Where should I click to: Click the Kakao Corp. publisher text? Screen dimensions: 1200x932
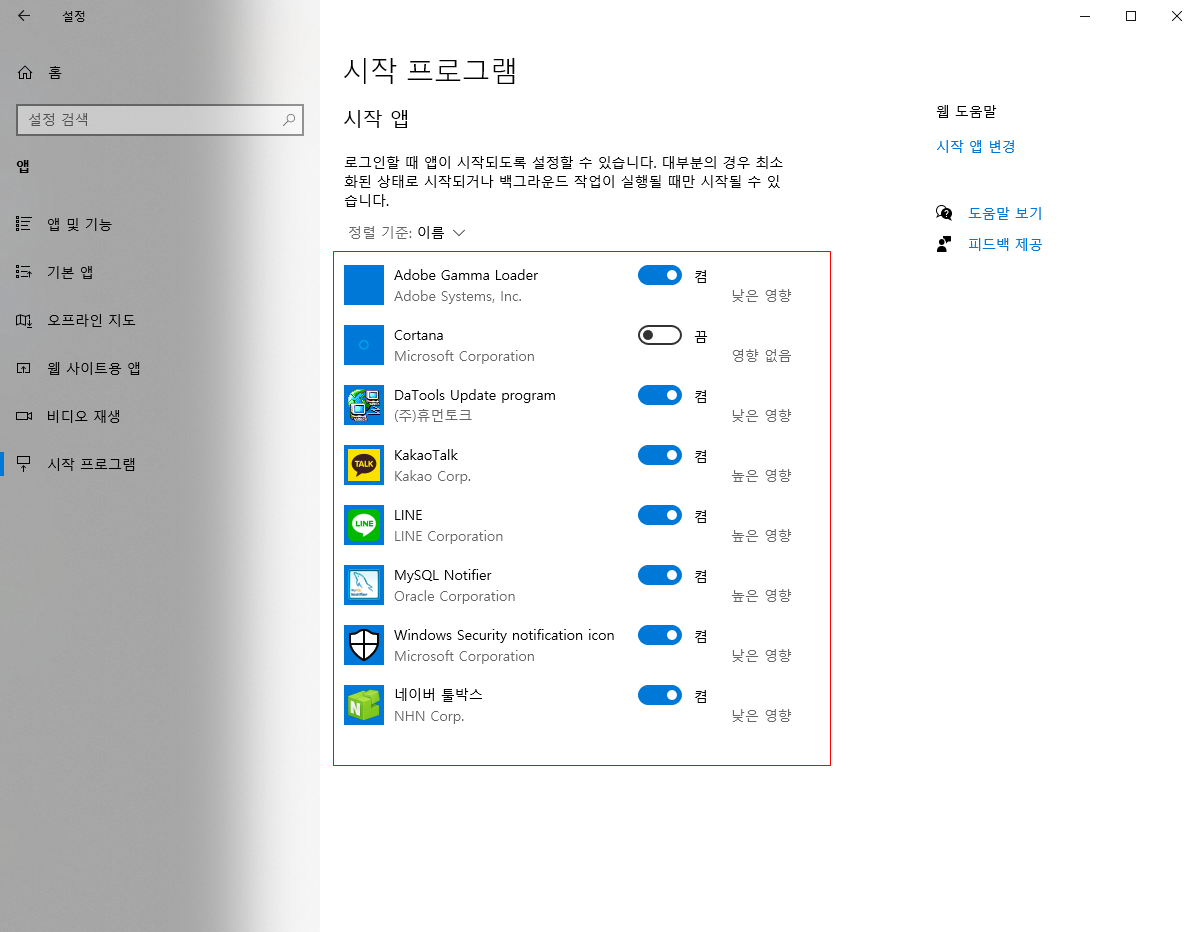pos(432,476)
